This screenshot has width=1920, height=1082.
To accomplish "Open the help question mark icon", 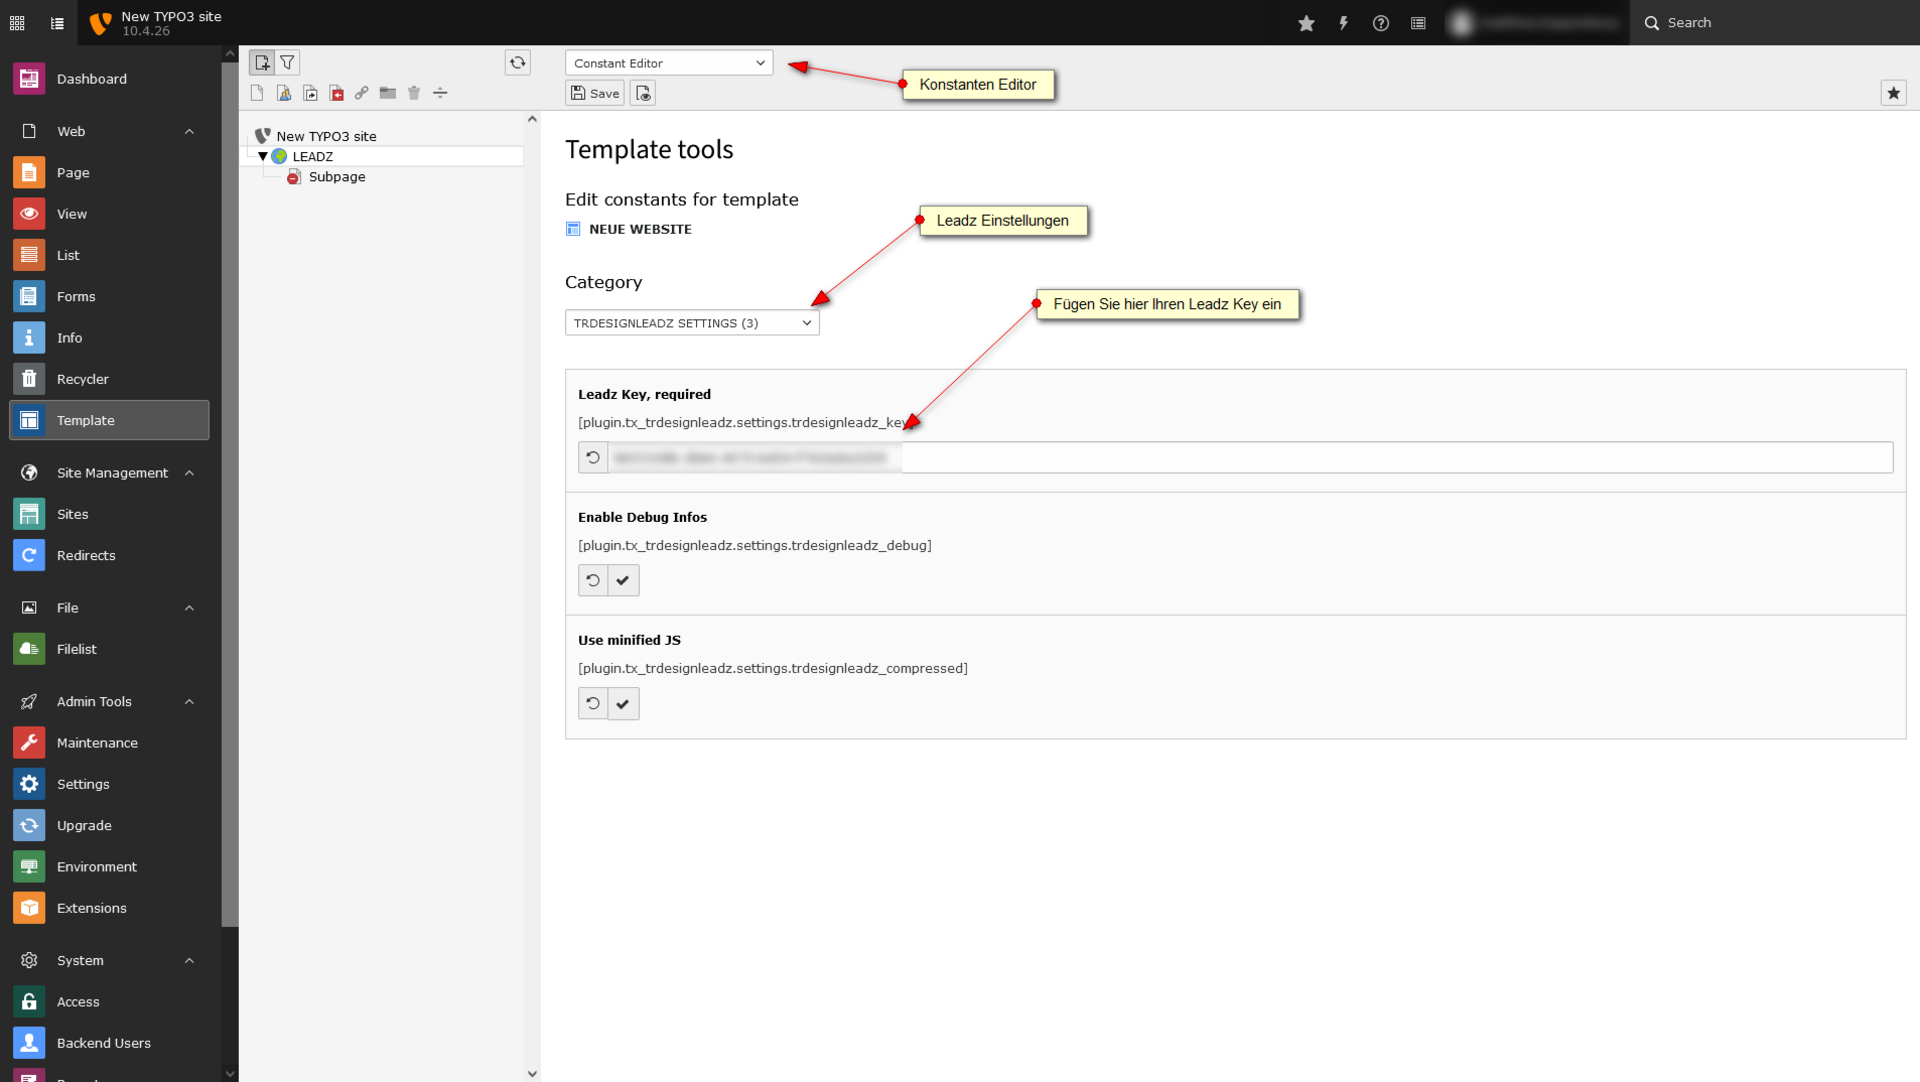I will pos(1380,23).
